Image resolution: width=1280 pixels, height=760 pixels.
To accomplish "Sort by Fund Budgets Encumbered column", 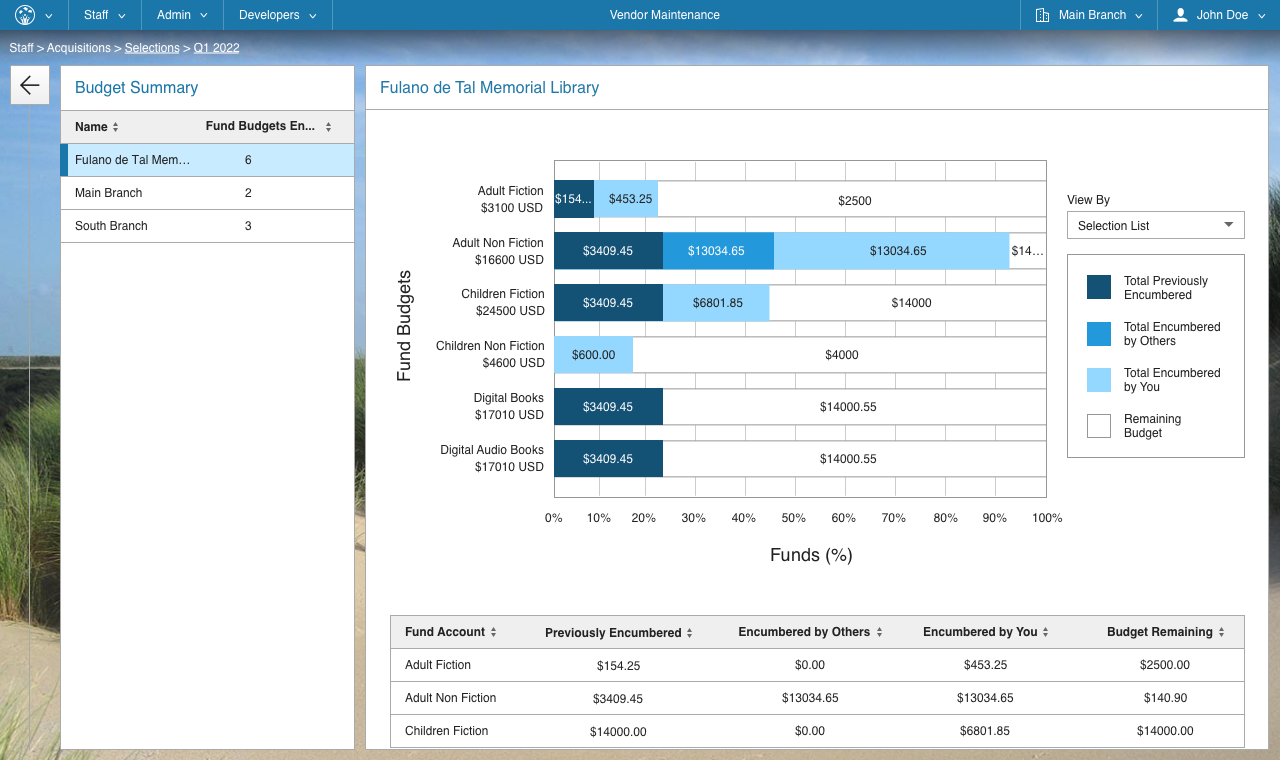I will click(328, 127).
